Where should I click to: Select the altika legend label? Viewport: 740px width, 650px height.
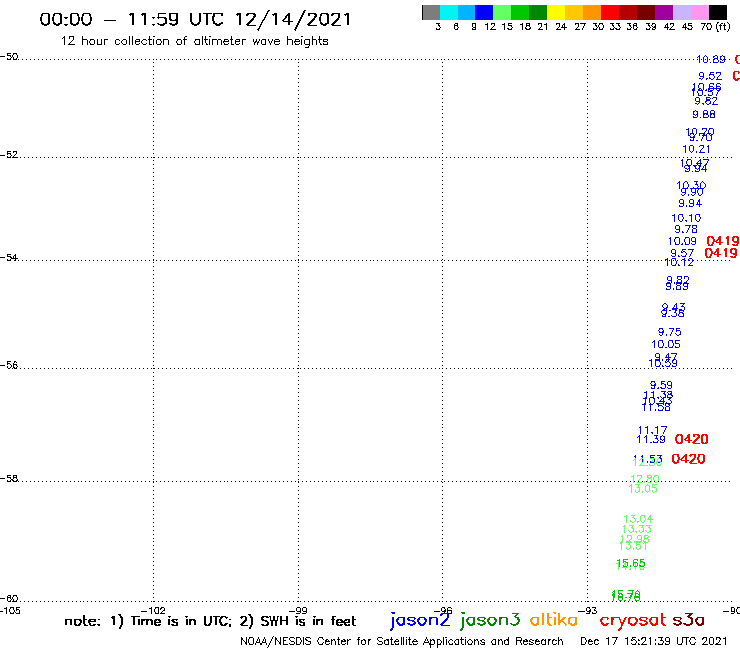[554, 620]
